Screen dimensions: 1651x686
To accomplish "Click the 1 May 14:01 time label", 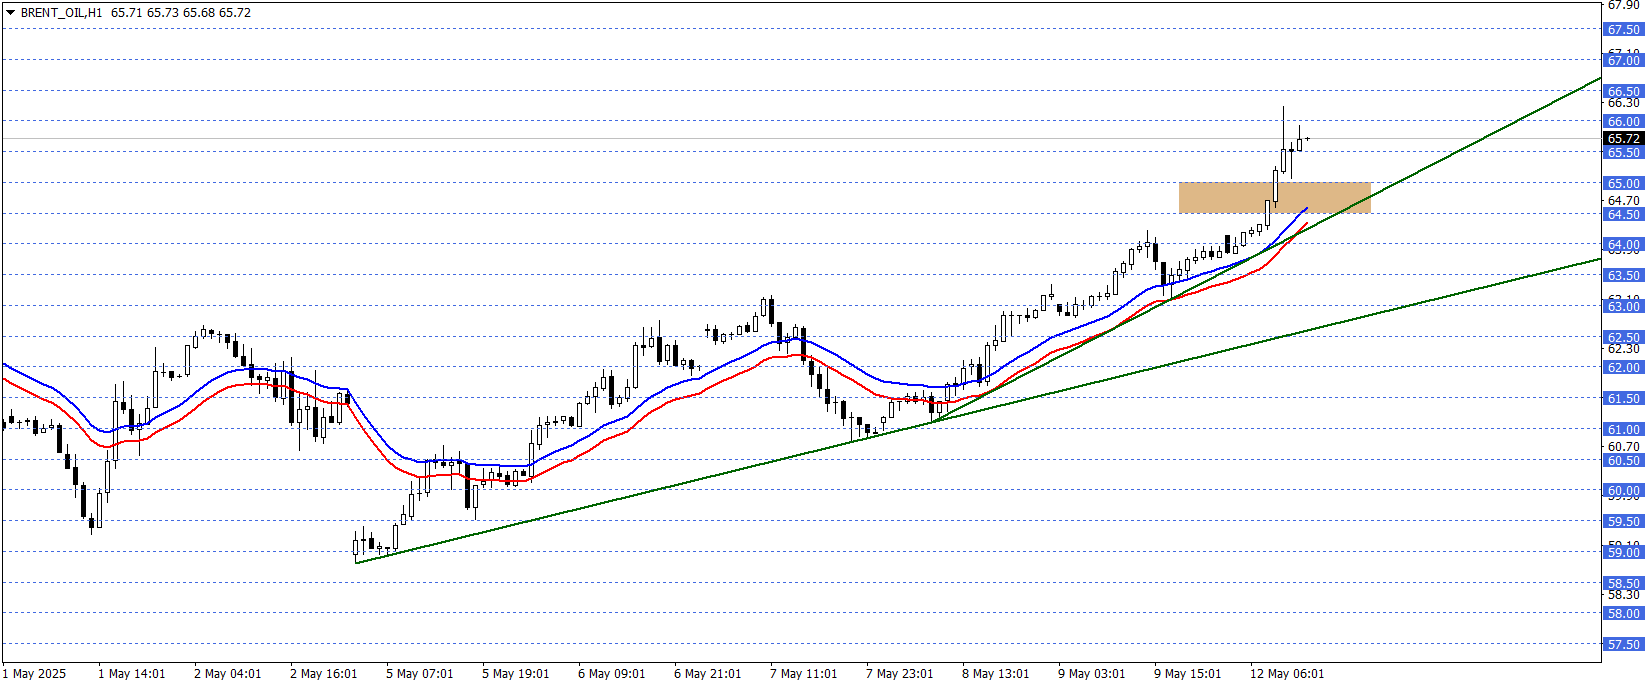I will pos(132,674).
